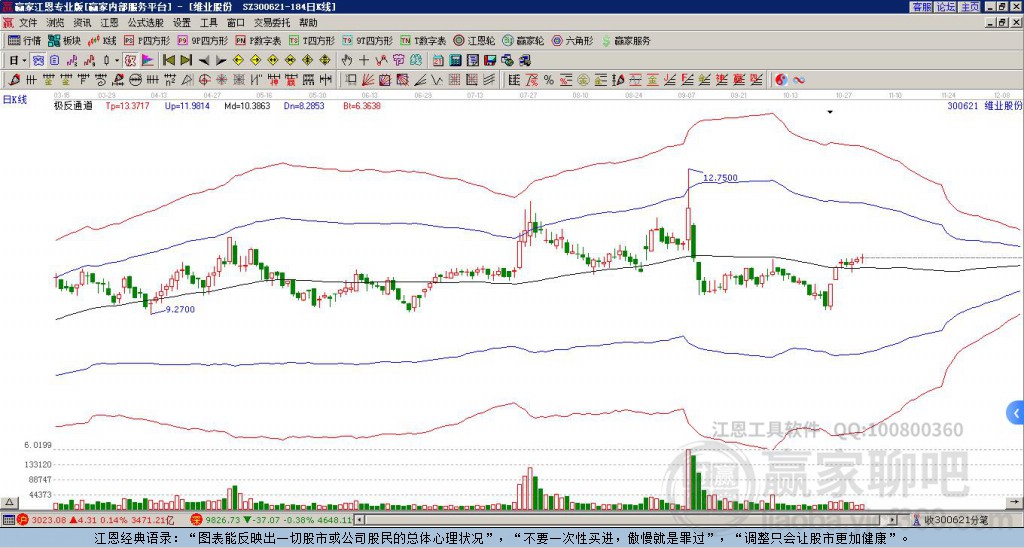Open the 9P四方形 tool
This screenshot has height=548, width=1024.
point(202,40)
